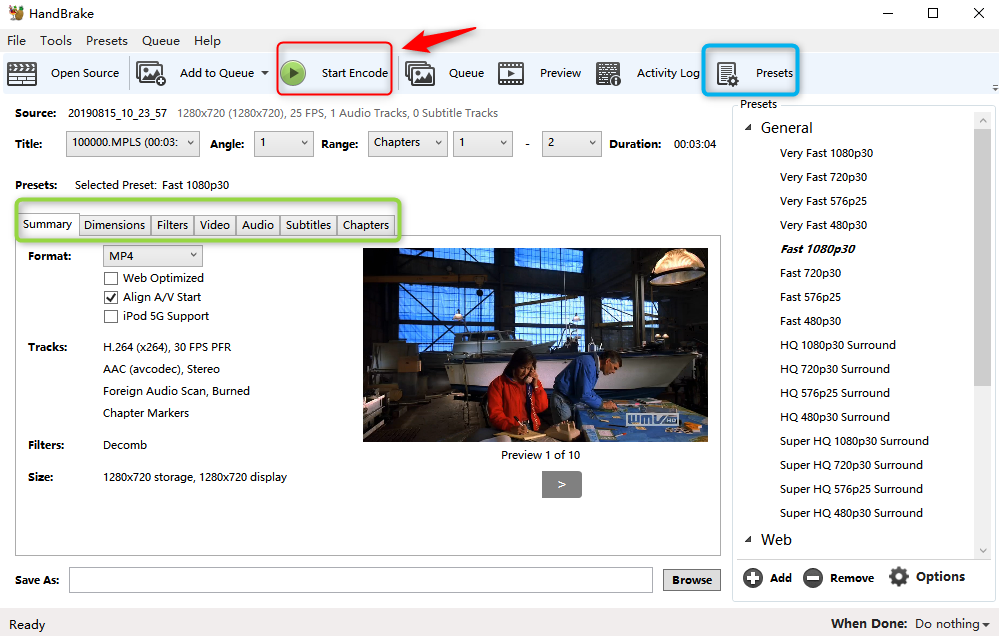Click the Open Source clapperboard icon

pyautogui.click(x=22, y=73)
